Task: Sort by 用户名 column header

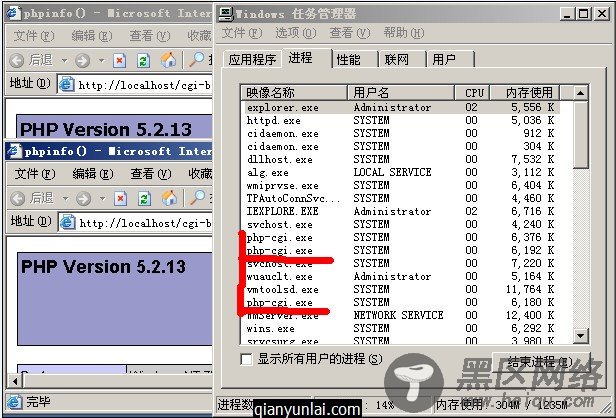Action: coord(401,93)
